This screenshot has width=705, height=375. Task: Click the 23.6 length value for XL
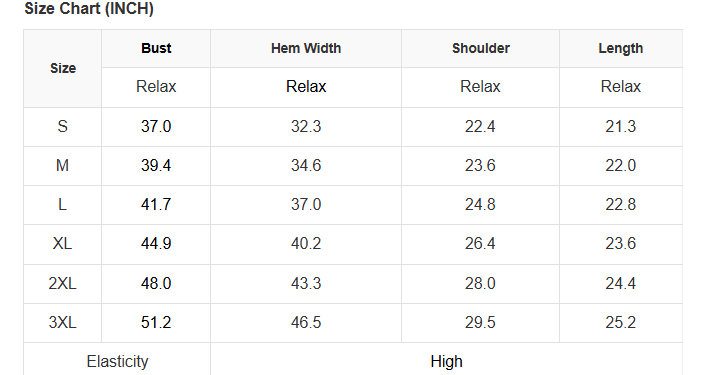click(620, 244)
